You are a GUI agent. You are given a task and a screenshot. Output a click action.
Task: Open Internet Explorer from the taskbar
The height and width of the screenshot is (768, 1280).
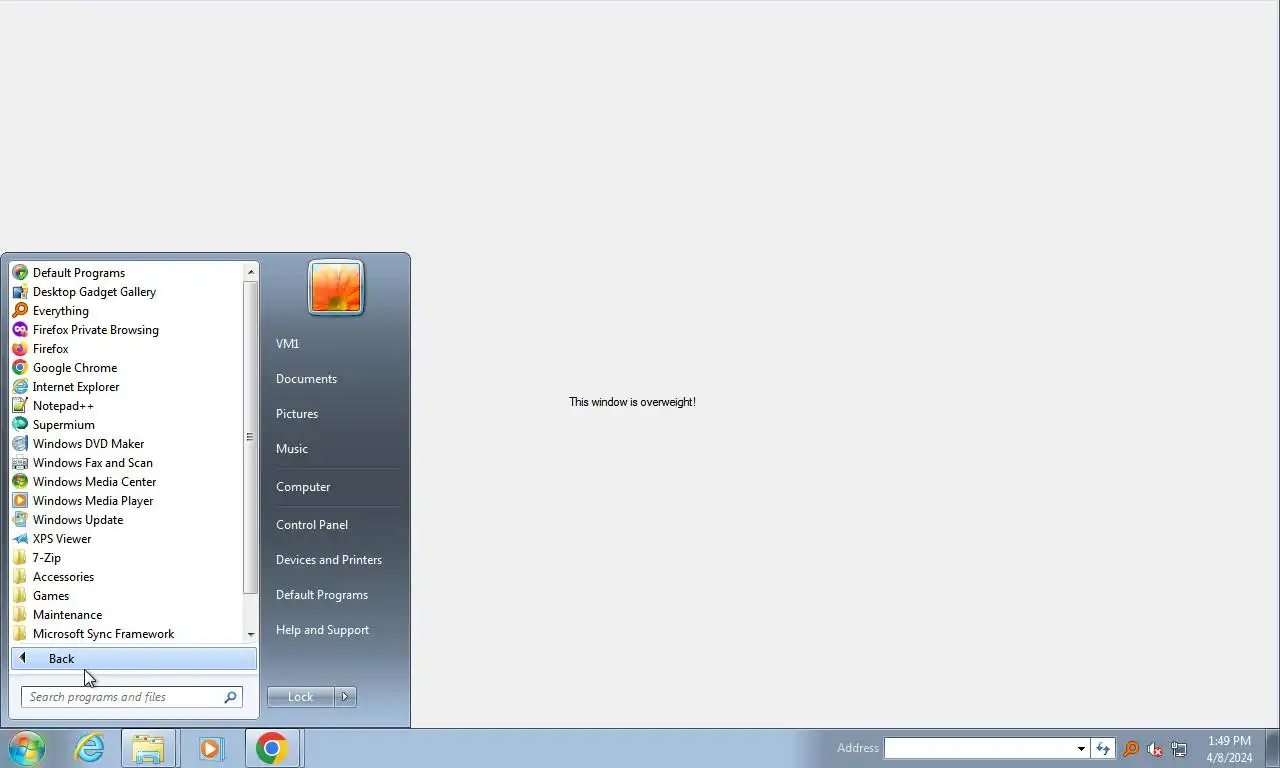pos(89,748)
